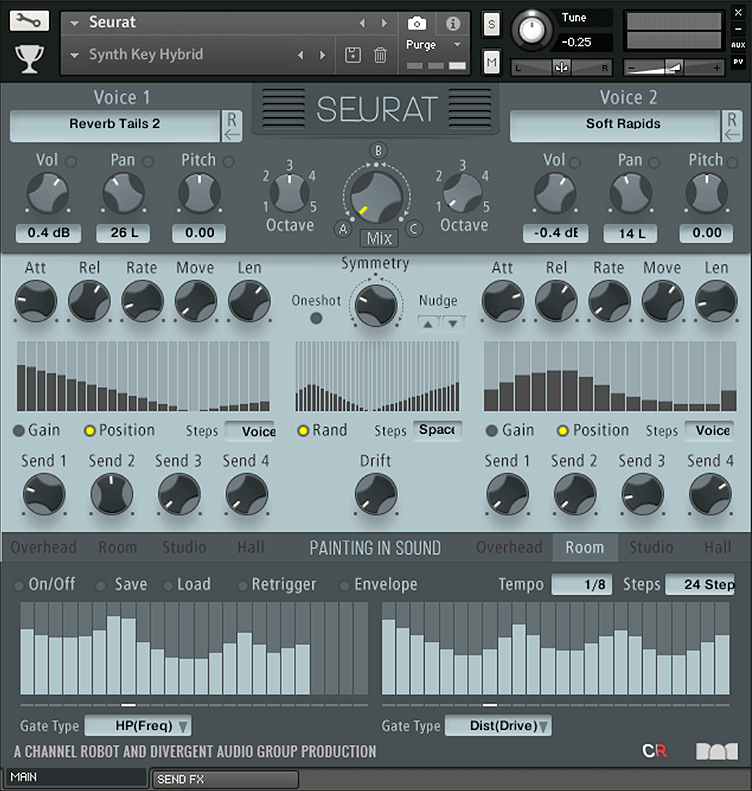The width and height of the screenshot is (752, 791).
Task: Click the trash delete icon
Action: [380, 55]
